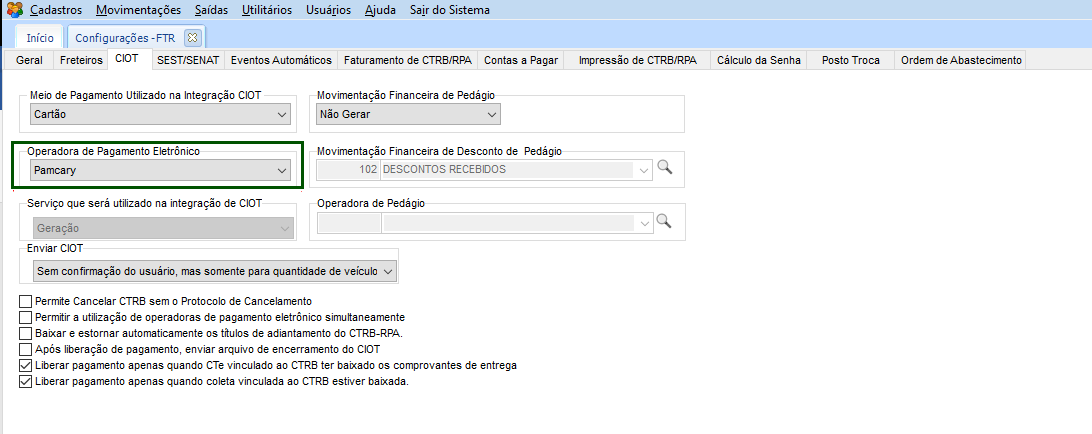The image size is (1092, 434).
Task: Uncheck Liberar pagamento quando CTe vinculado checkbox
Action: 26,365
